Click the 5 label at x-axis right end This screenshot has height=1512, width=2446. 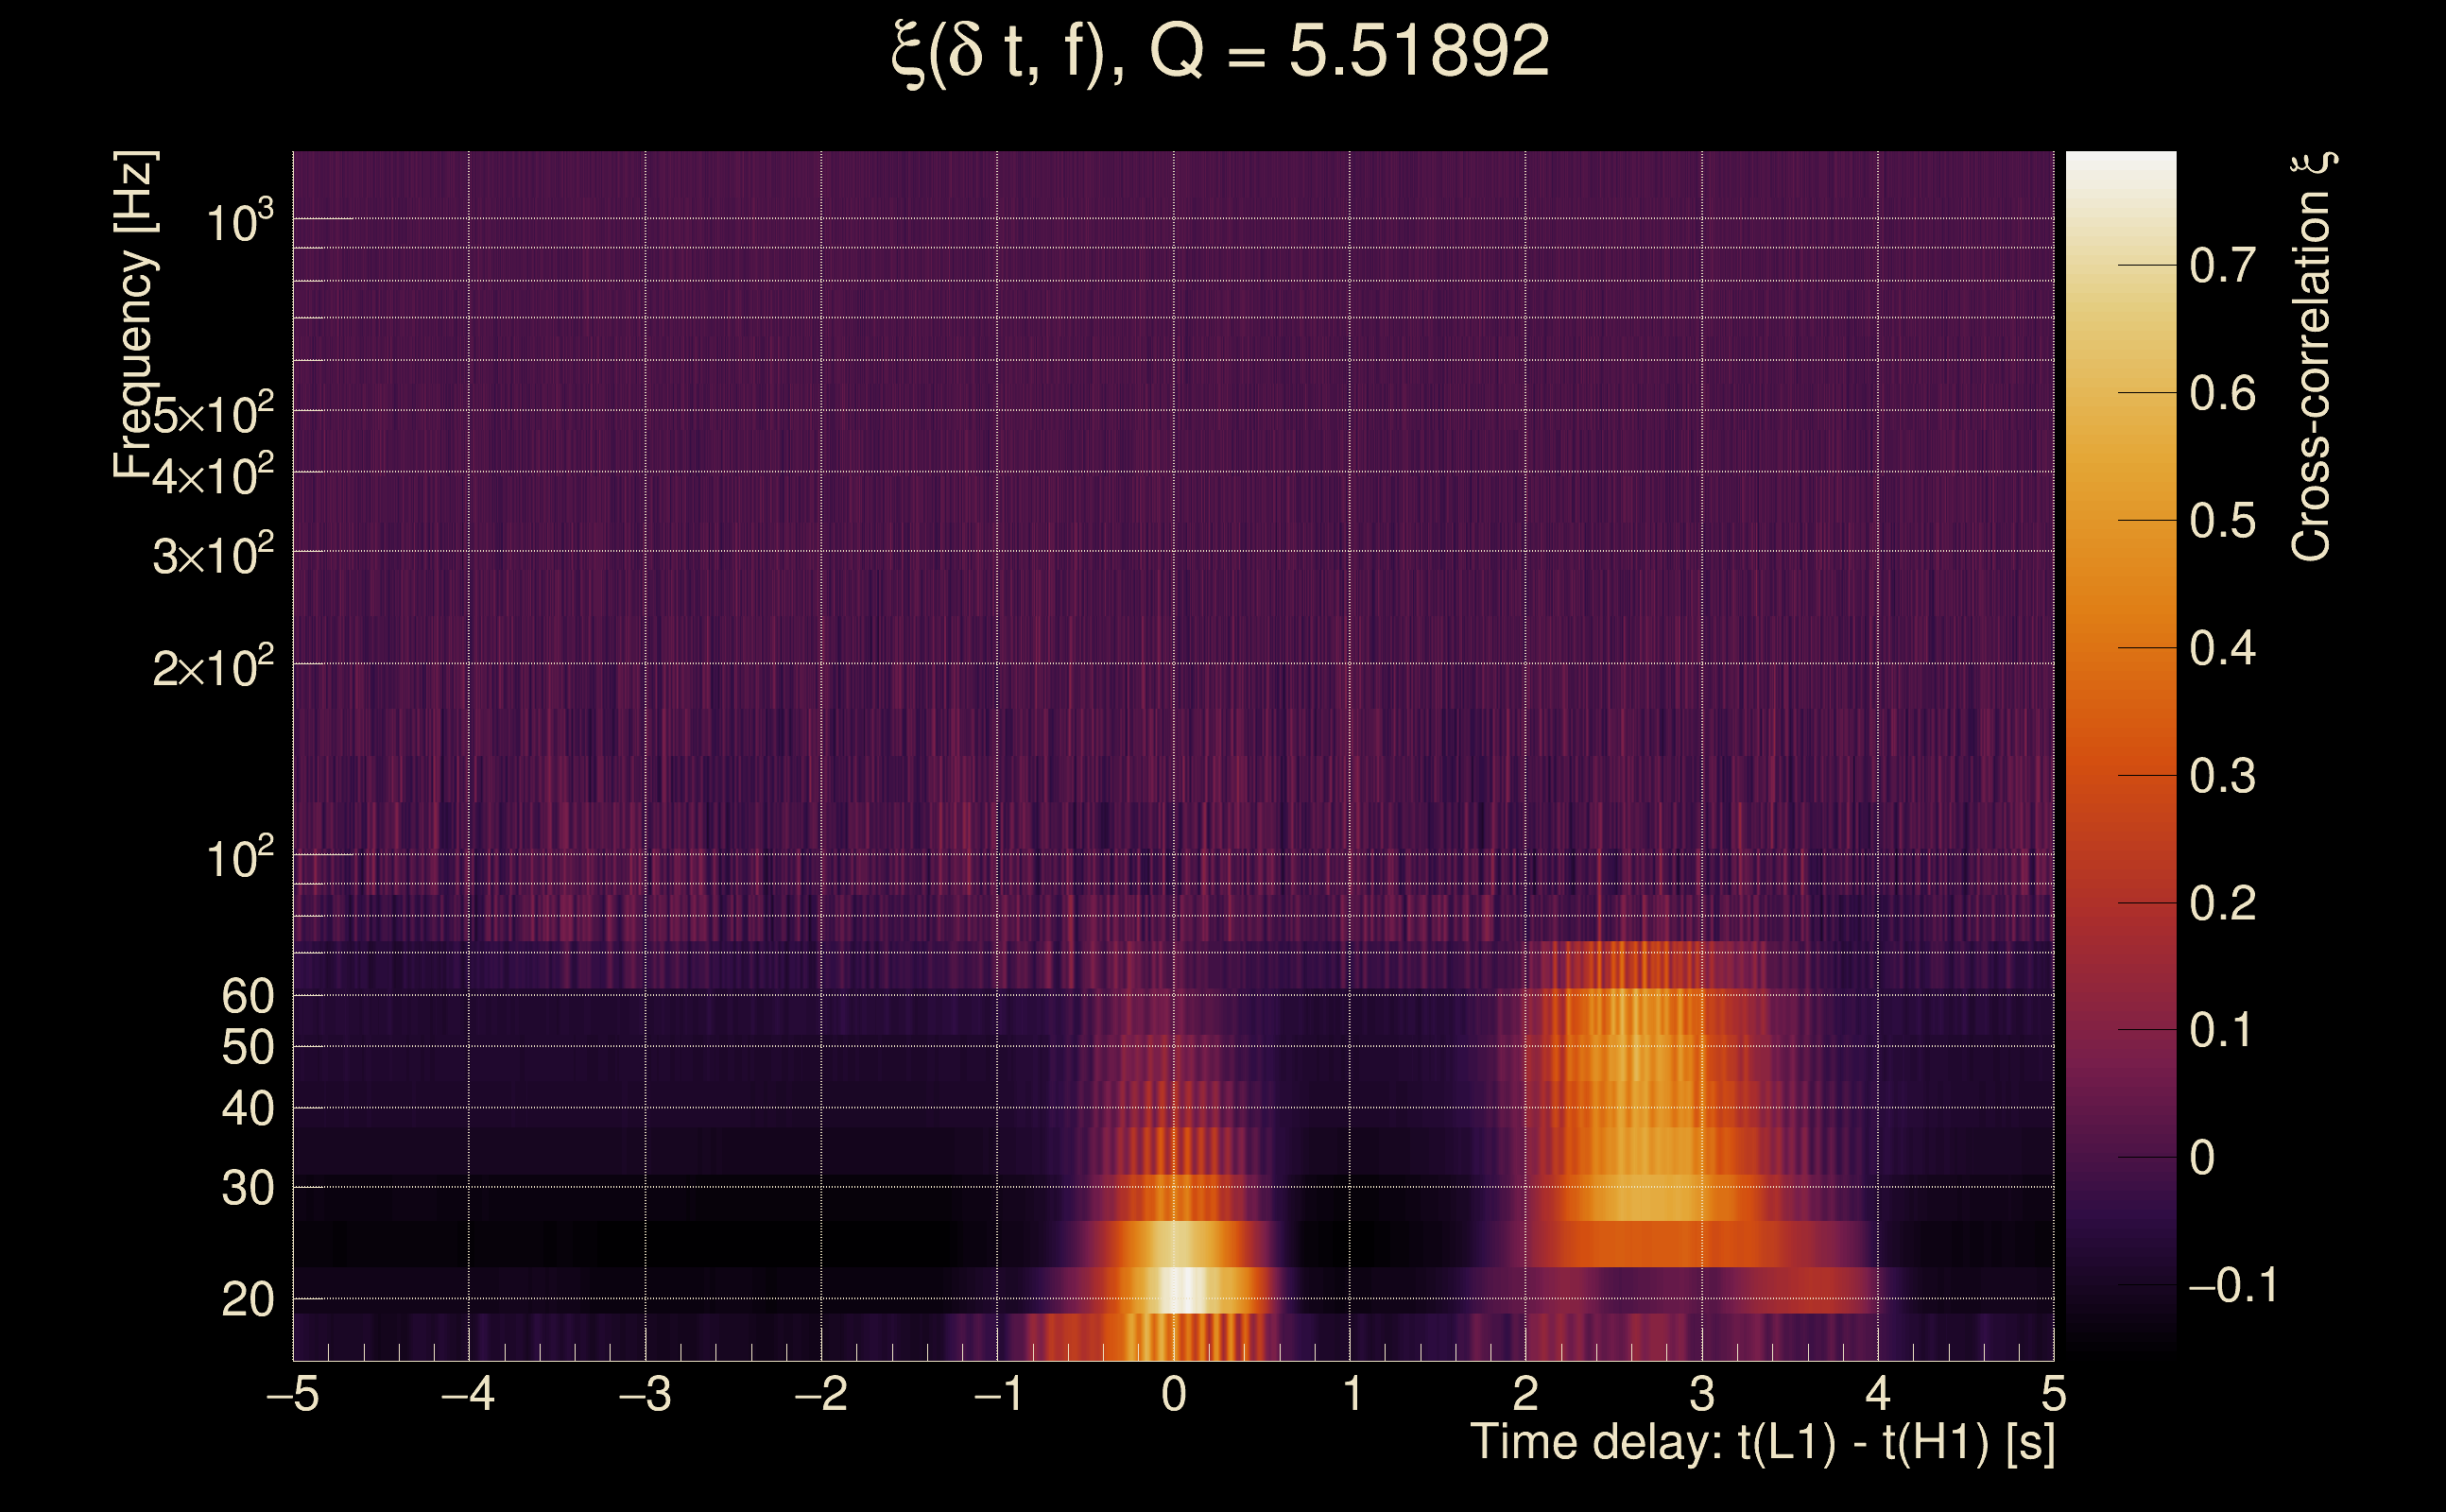(2053, 1394)
